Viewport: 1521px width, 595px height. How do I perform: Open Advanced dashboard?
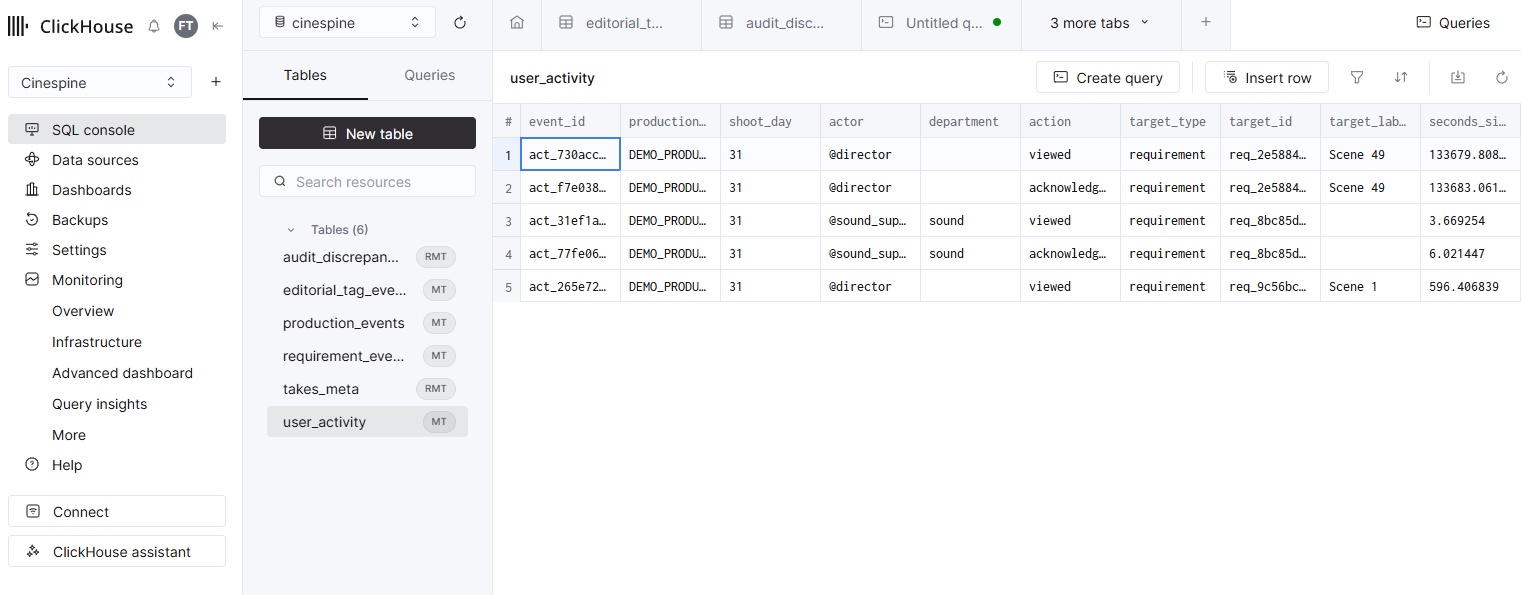(x=122, y=373)
